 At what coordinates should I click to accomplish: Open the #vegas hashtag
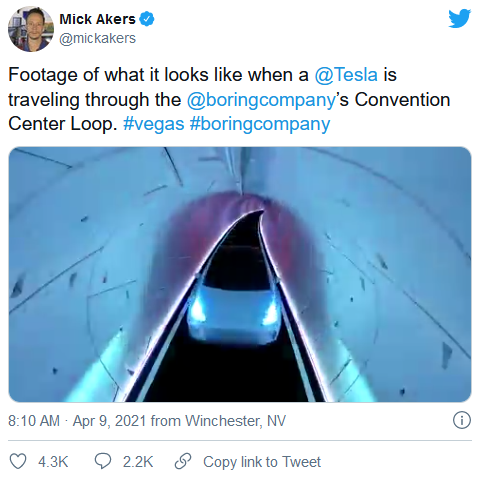click(154, 124)
